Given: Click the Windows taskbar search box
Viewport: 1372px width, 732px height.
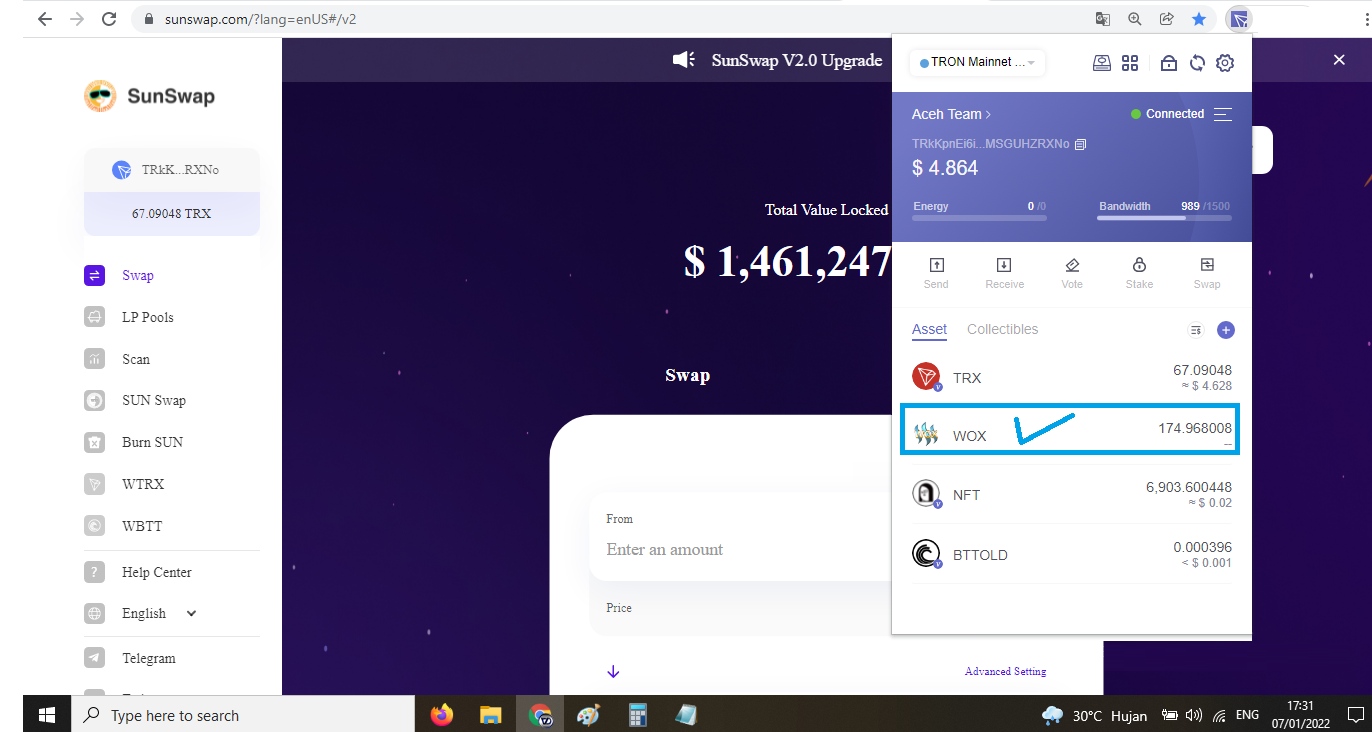Looking at the screenshot, I should pos(243,715).
